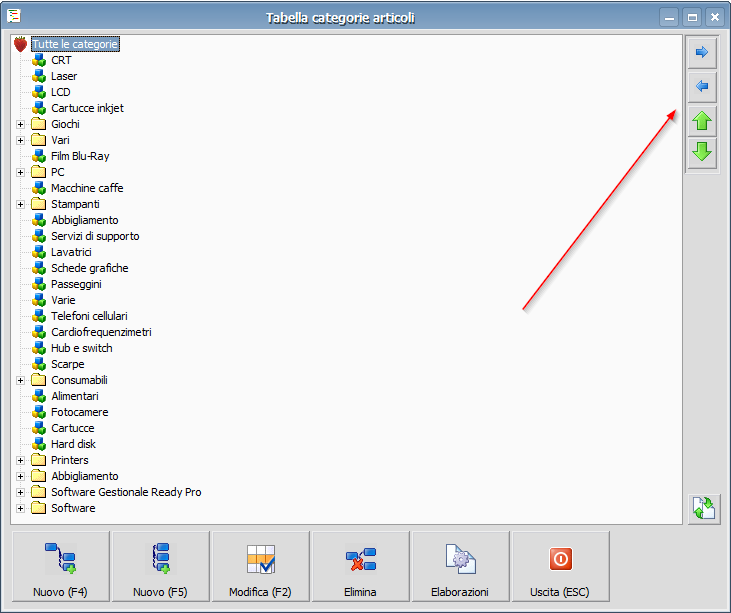731x613 pixels.
Task: Click the LCD category cubes icon
Action: tap(39, 92)
